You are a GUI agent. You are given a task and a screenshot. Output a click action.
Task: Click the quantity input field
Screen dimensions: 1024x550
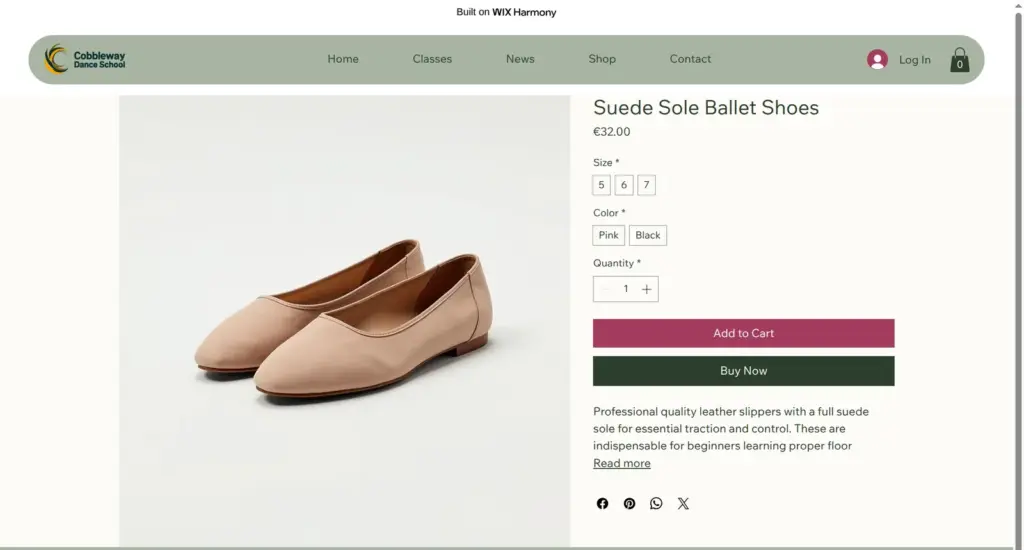tap(626, 289)
